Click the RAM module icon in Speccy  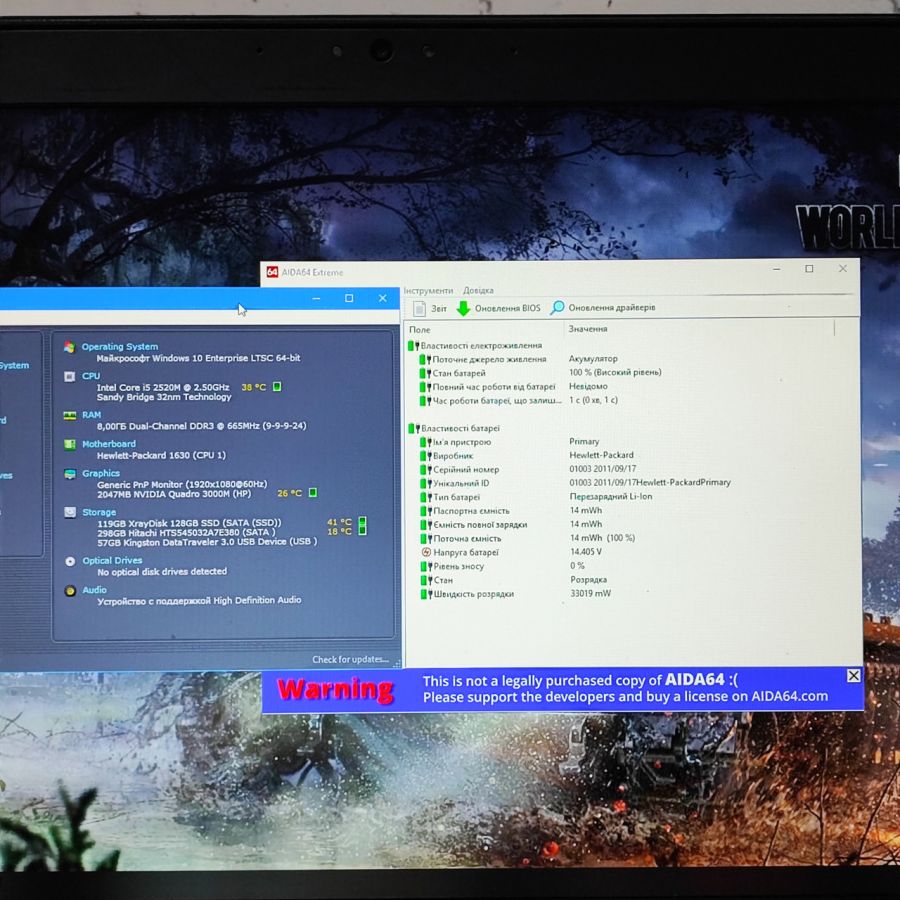(x=69, y=416)
